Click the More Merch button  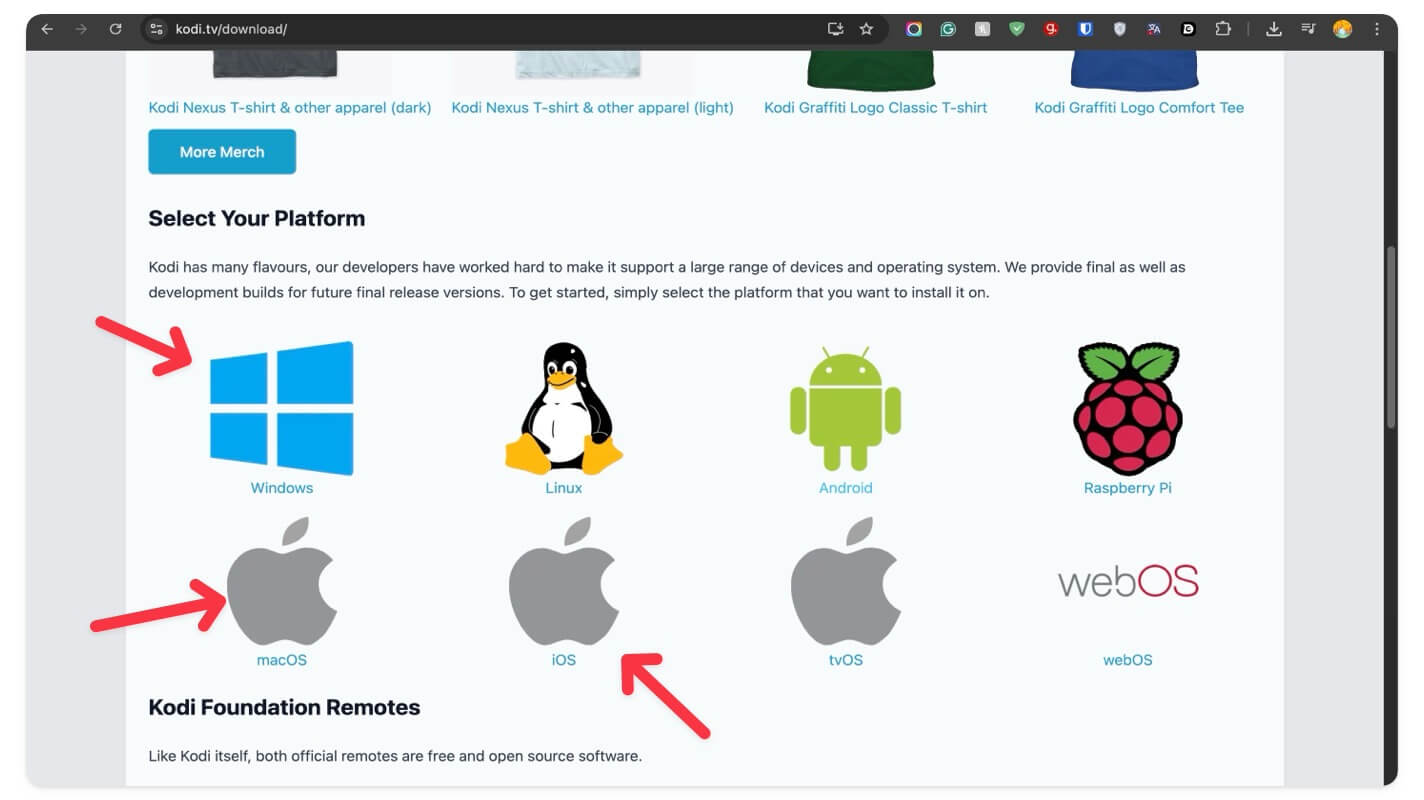pyautogui.click(x=222, y=152)
